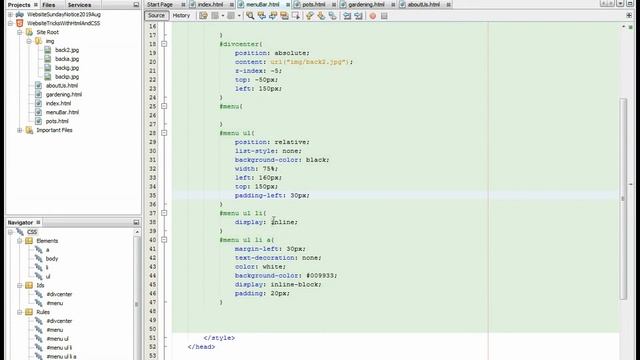
Task: Toggle Rectangular Selection mode
Action: (x=296, y=16)
